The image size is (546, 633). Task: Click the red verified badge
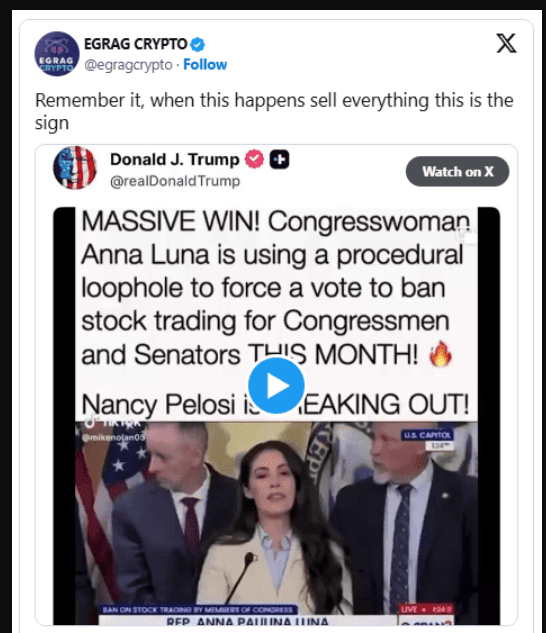tap(254, 159)
